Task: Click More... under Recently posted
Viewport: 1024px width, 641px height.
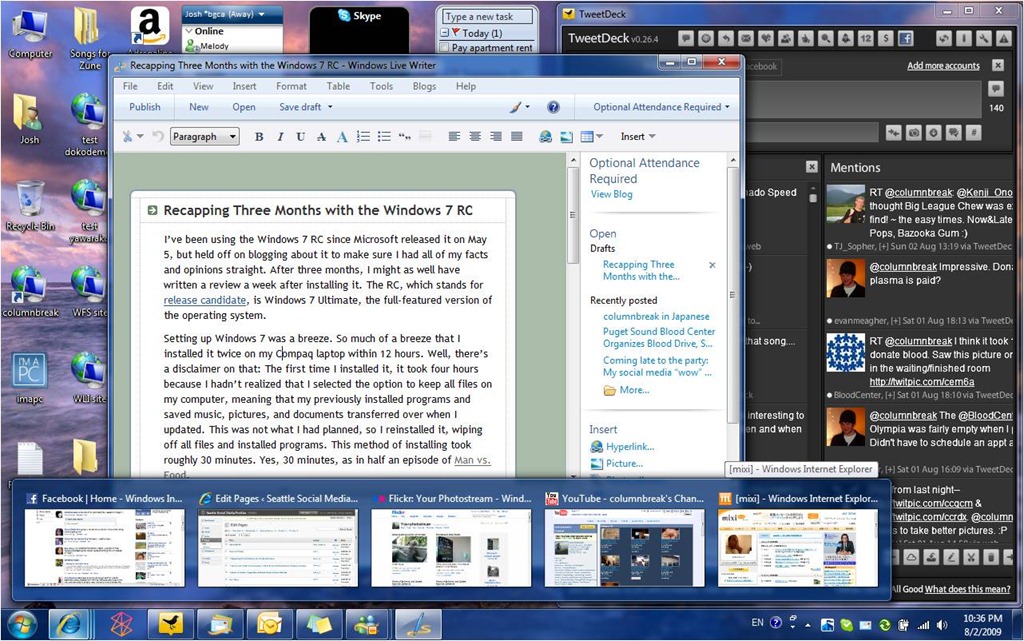Action: pyautogui.click(x=634, y=390)
